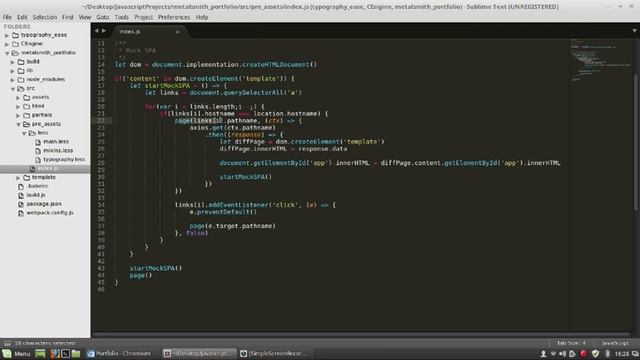Image resolution: width=640 pixels, height=360 pixels.
Task: Open the network tray icon
Action: click(553, 354)
